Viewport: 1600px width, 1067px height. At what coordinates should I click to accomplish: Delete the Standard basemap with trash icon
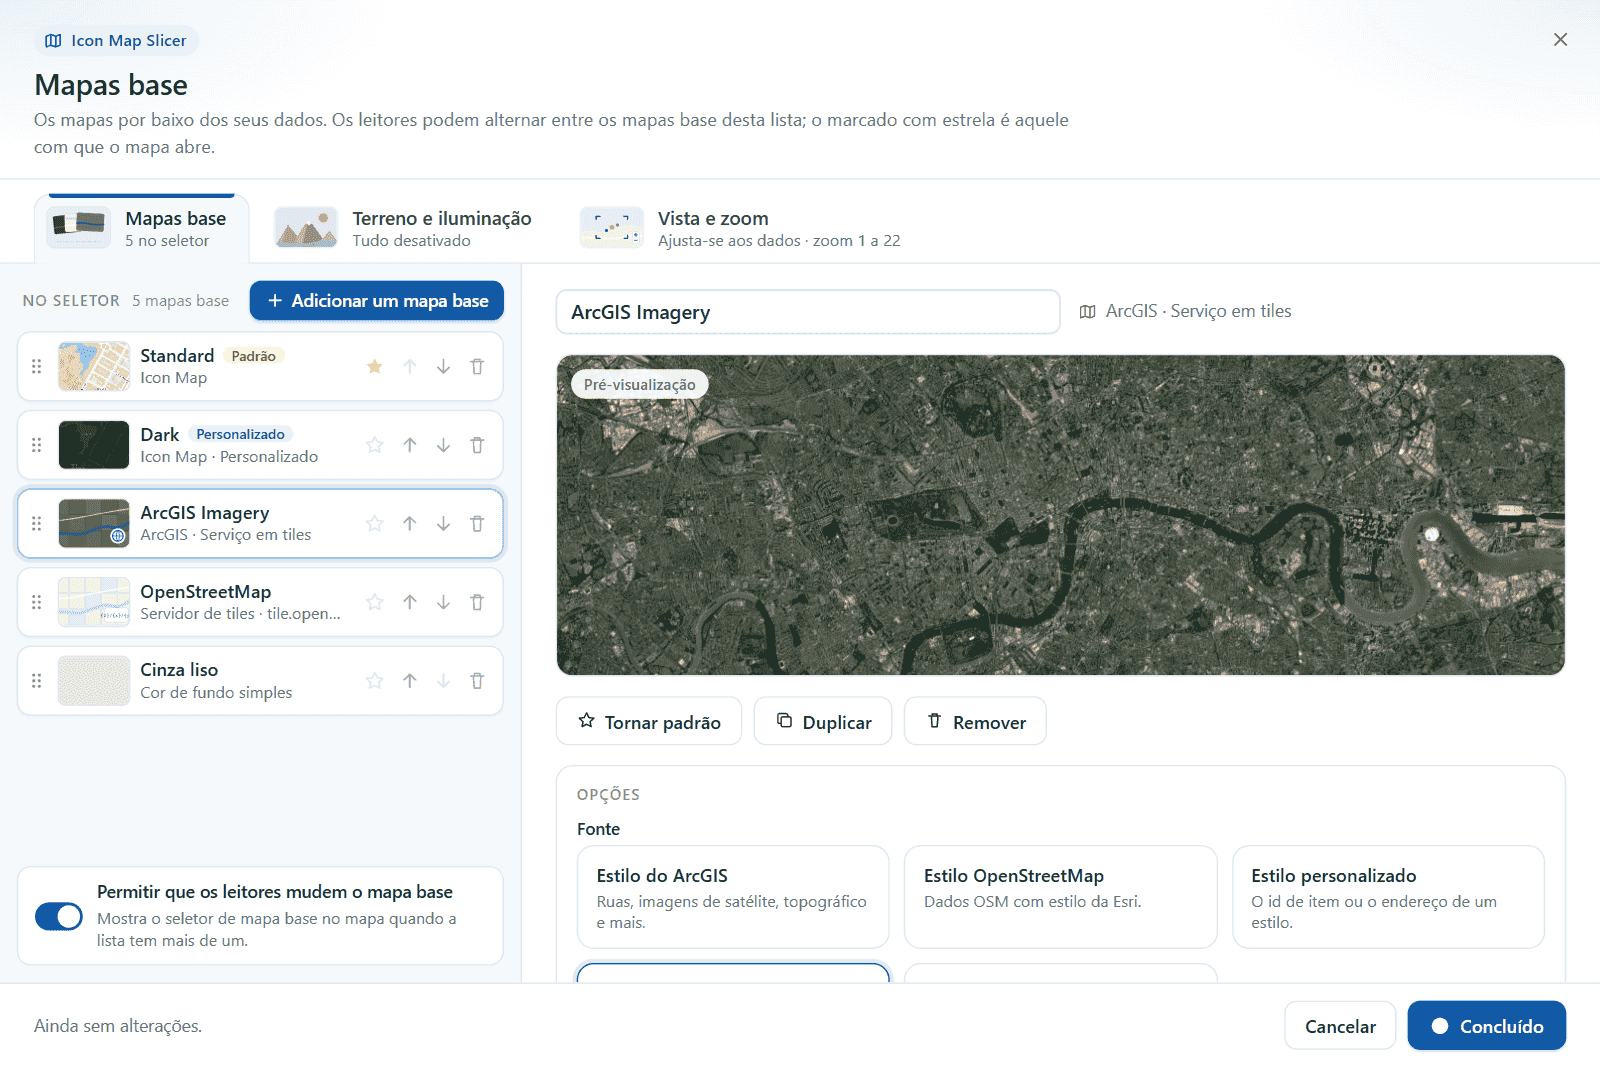click(x=477, y=367)
